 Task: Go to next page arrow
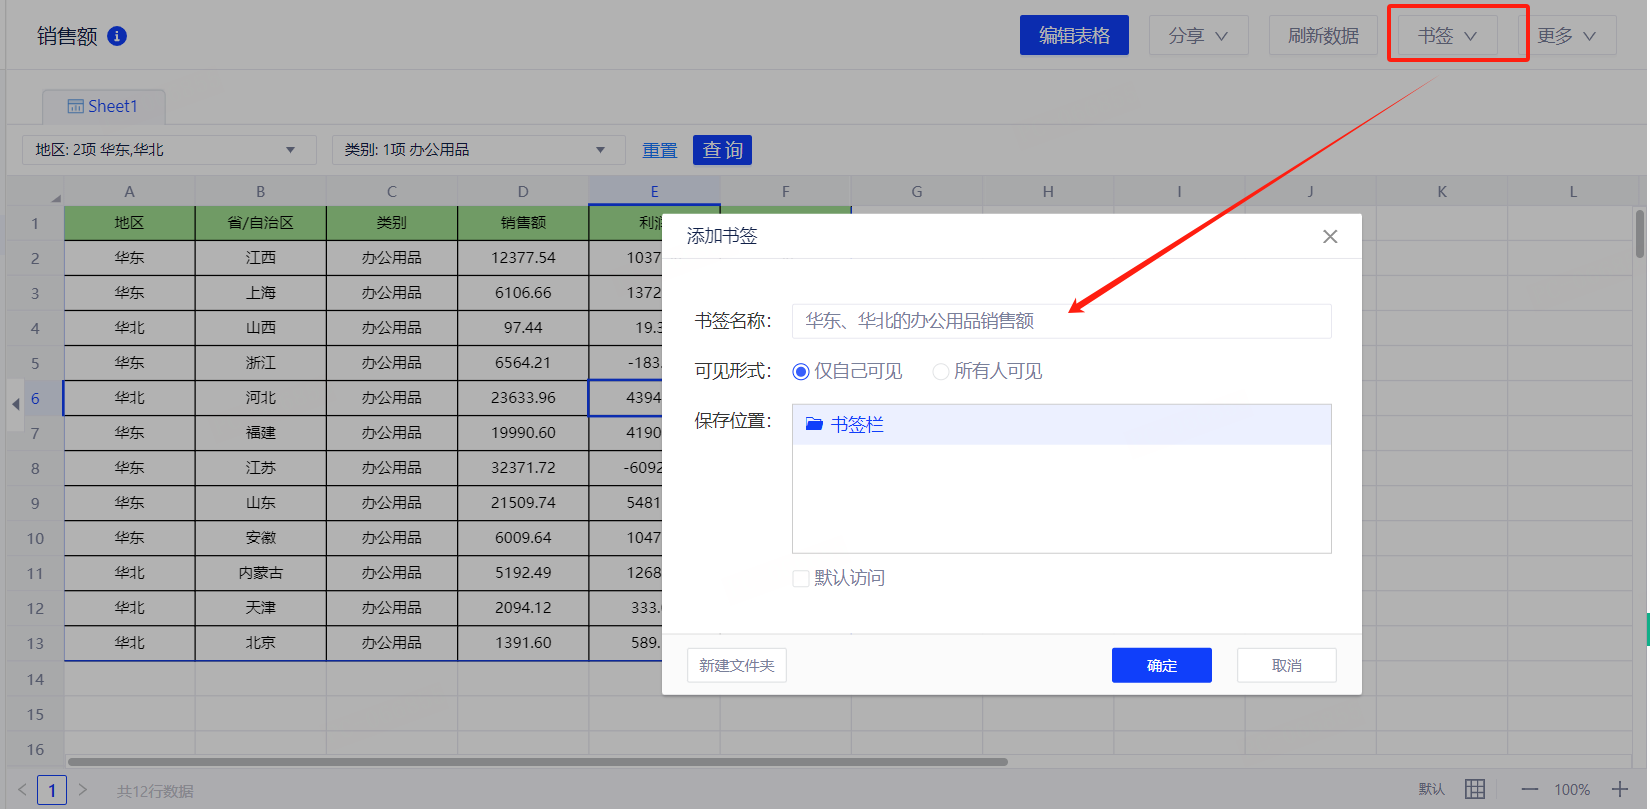83,790
